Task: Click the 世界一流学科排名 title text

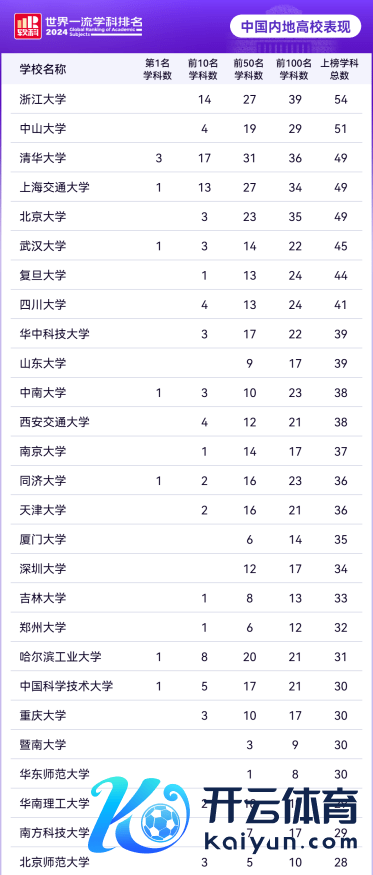Action: tap(93, 22)
